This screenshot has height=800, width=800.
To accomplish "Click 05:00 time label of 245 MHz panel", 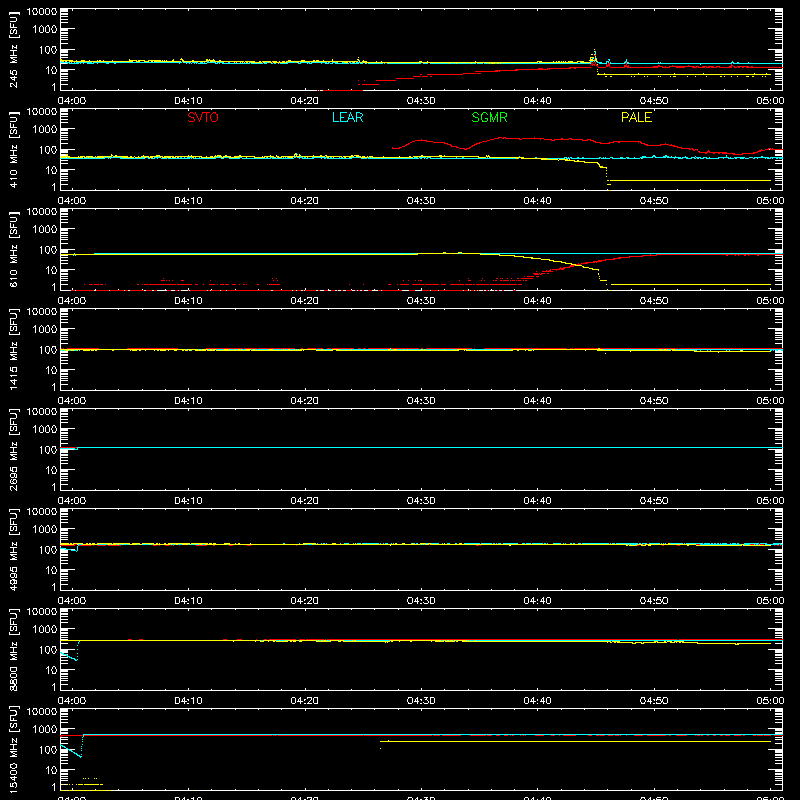I will pos(770,101).
